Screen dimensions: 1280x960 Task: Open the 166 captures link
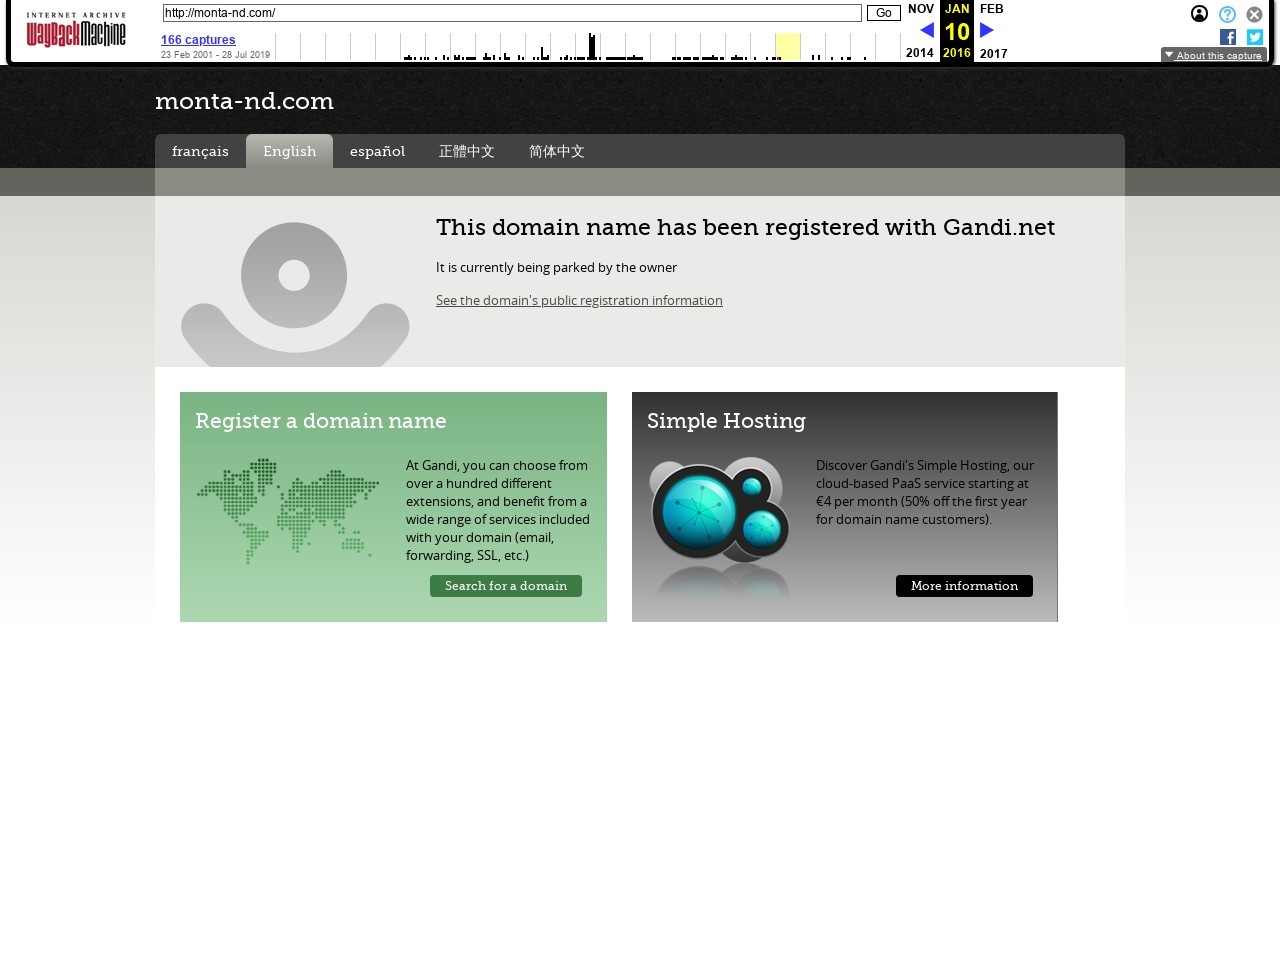198,40
